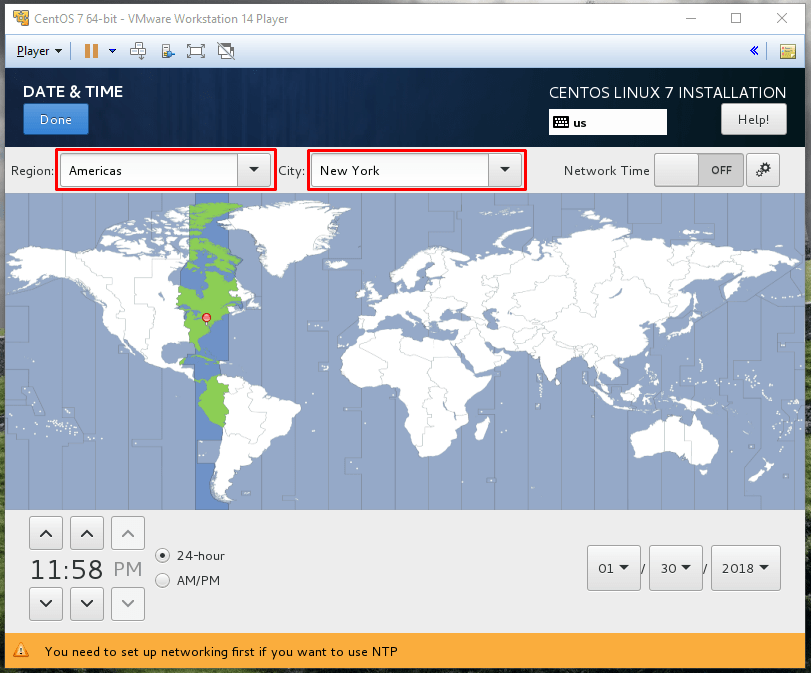The image size is (811, 673).
Task: Open removable devices toolbar icon
Action: pos(168,51)
